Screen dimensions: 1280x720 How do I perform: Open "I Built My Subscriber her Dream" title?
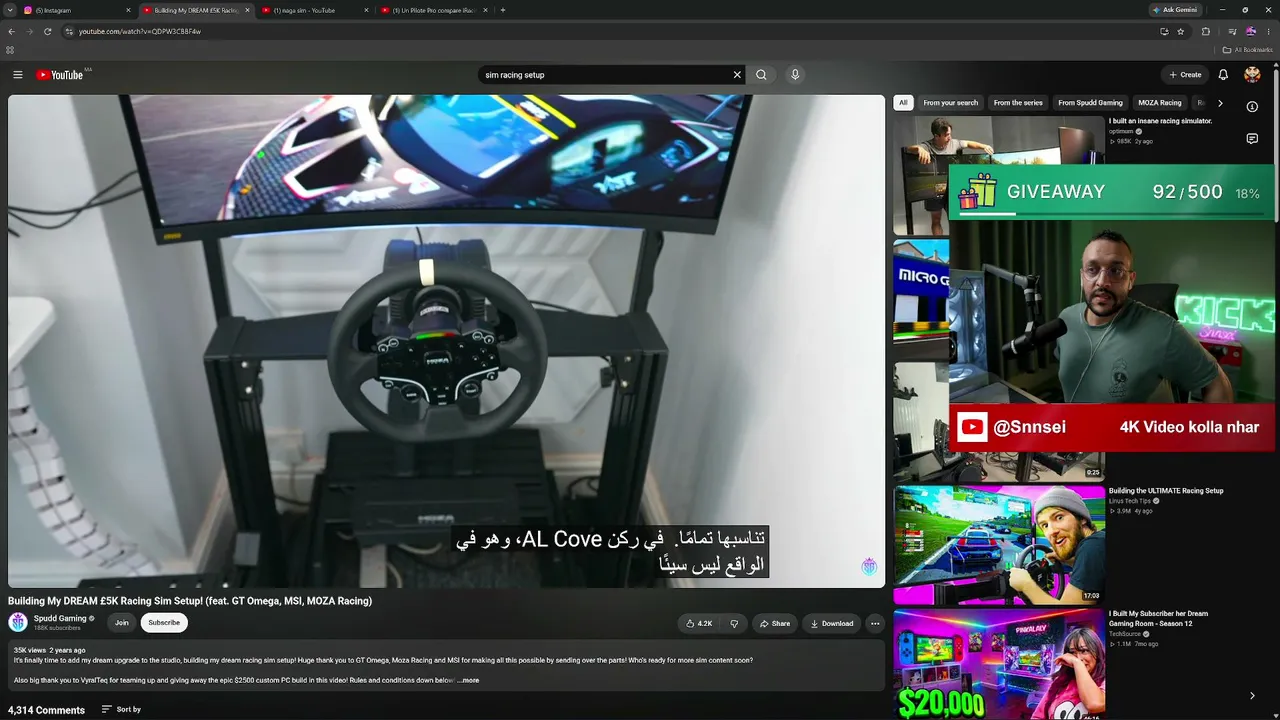(x=1158, y=618)
